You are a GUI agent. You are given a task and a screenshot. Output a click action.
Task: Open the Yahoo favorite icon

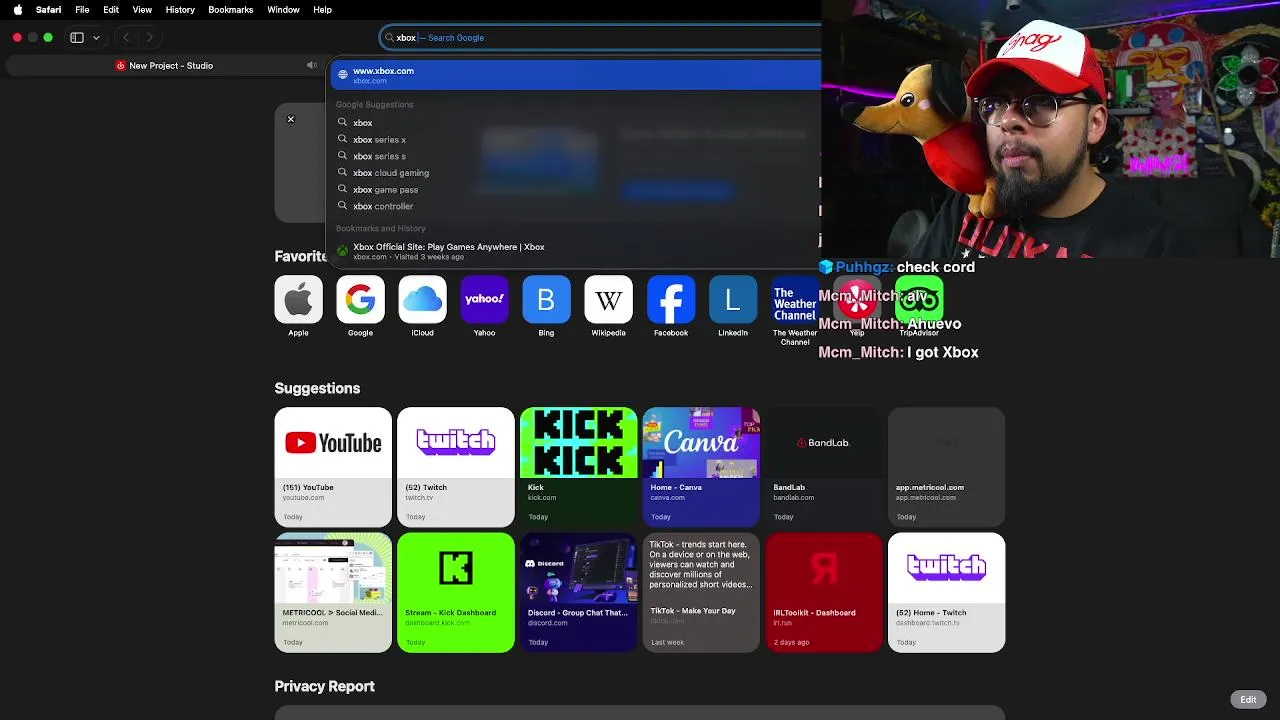coord(484,299)
